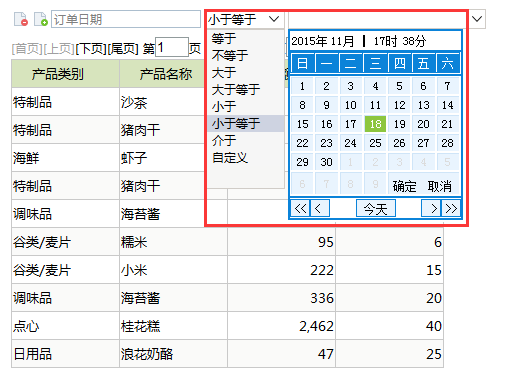Screen dimensions: 511x376
Task: Select day 14 in calendar
Action: click(447, 105)
